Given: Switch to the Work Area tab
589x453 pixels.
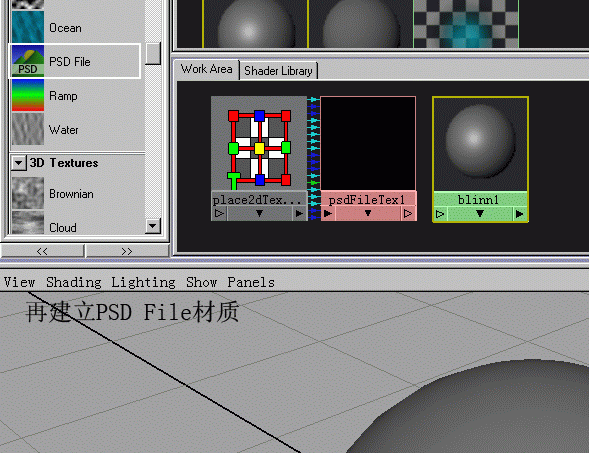Looking at the screenshot, I should coord(206,69).
